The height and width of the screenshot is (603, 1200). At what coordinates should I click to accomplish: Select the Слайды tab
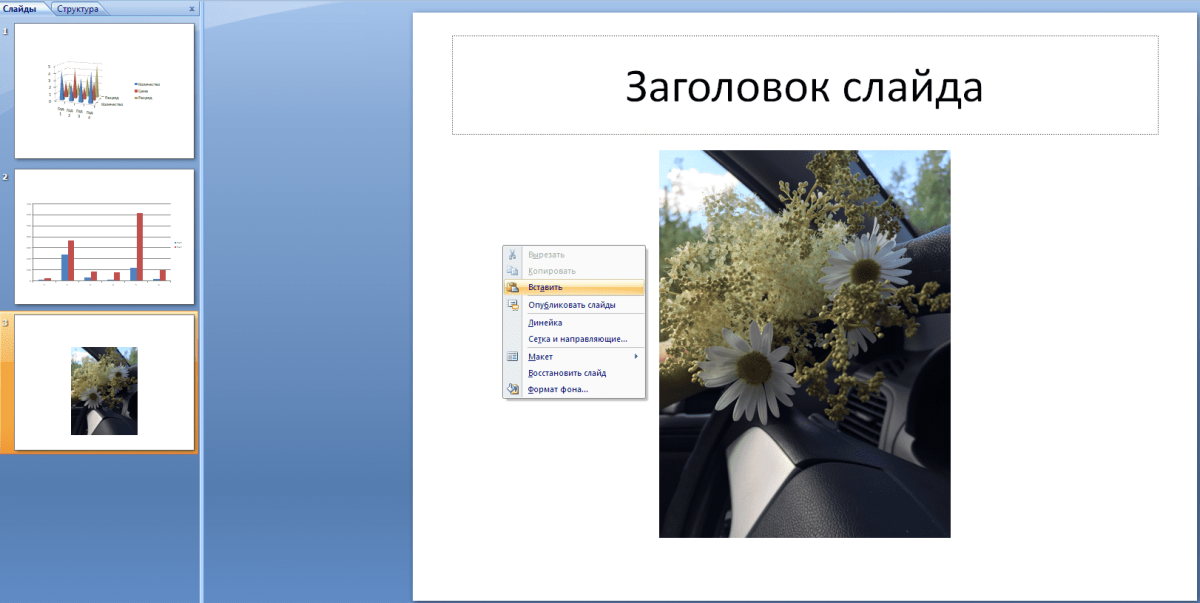(22, 8)
